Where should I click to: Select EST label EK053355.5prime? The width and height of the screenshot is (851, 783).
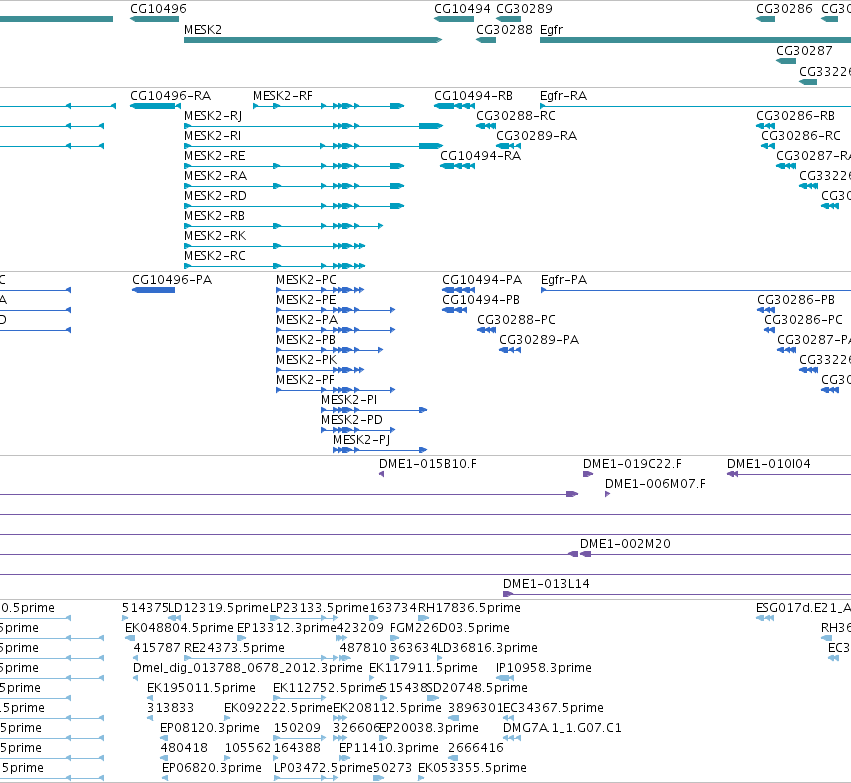(472, 768)
